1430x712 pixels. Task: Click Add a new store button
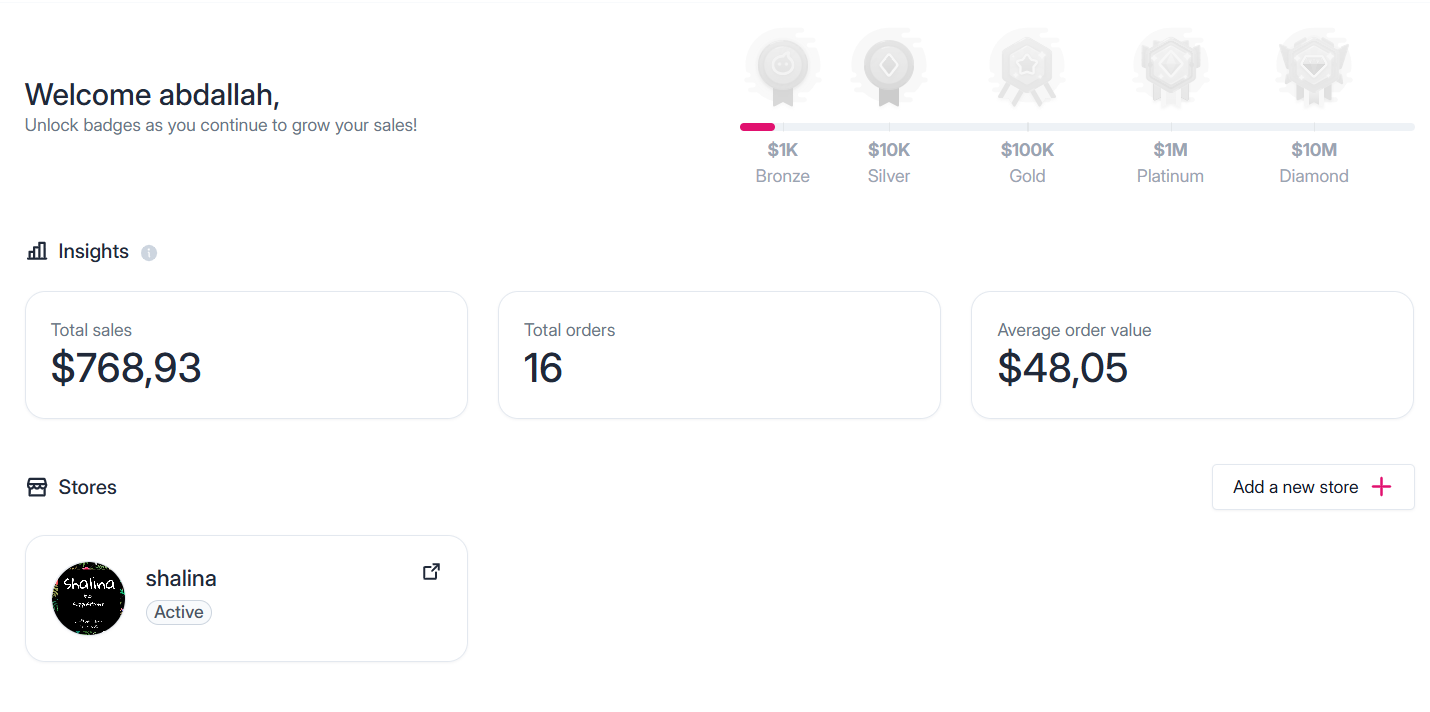[x=1313, y=487]
